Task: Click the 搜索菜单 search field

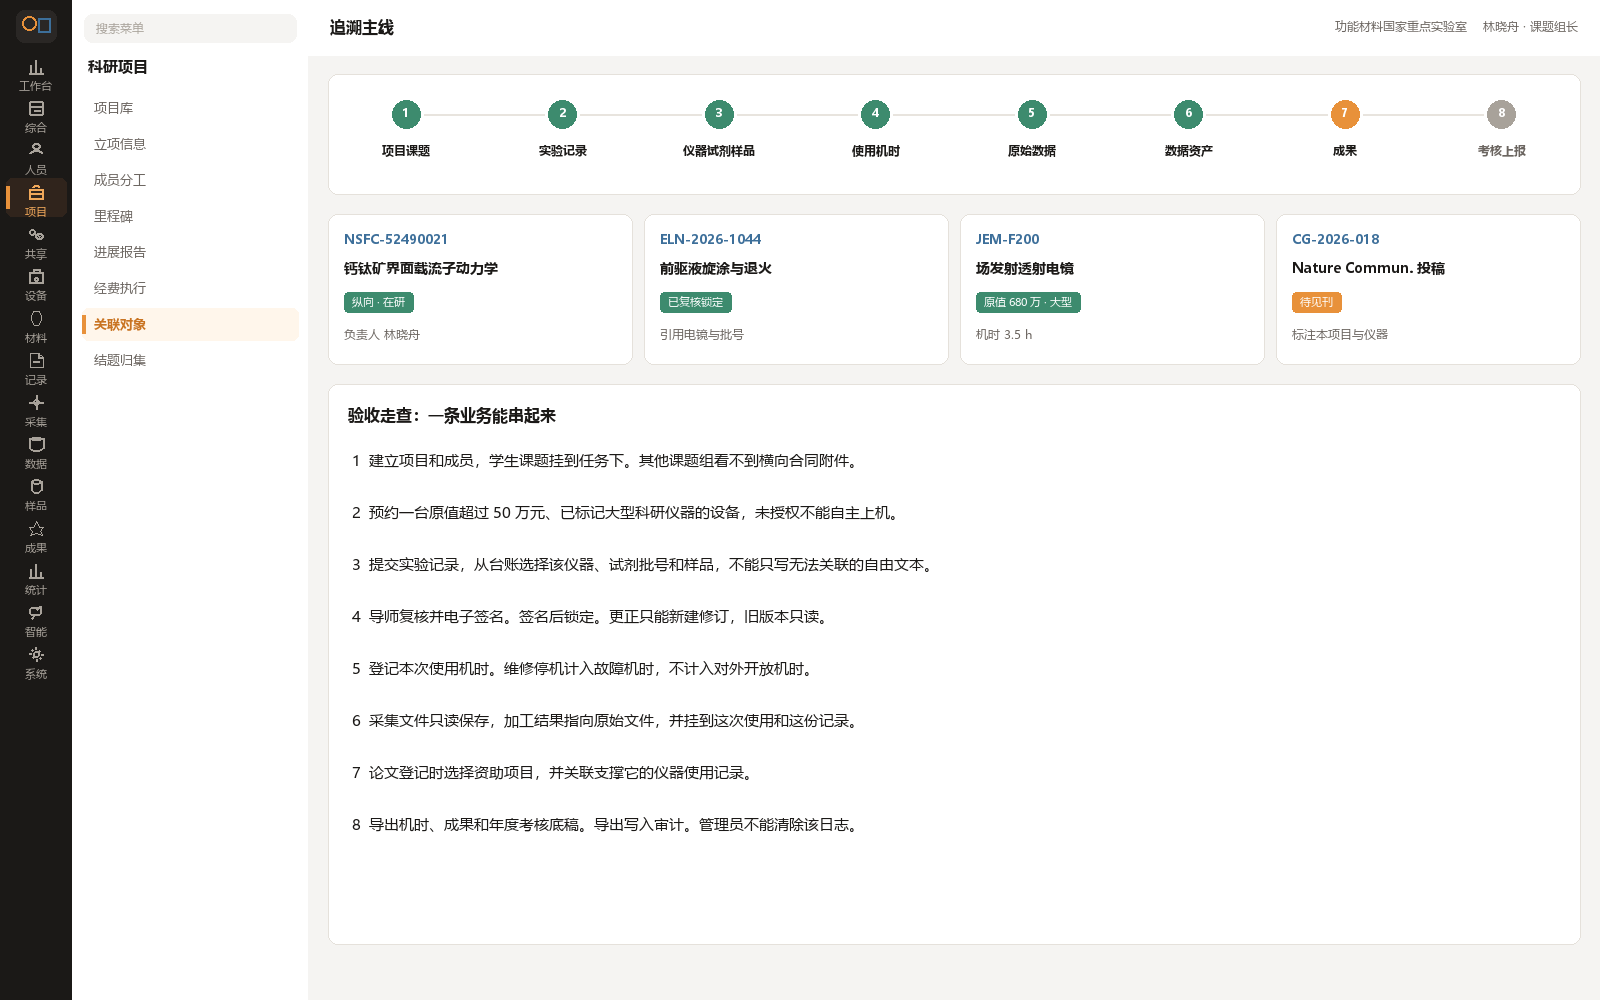Action: 190,28
